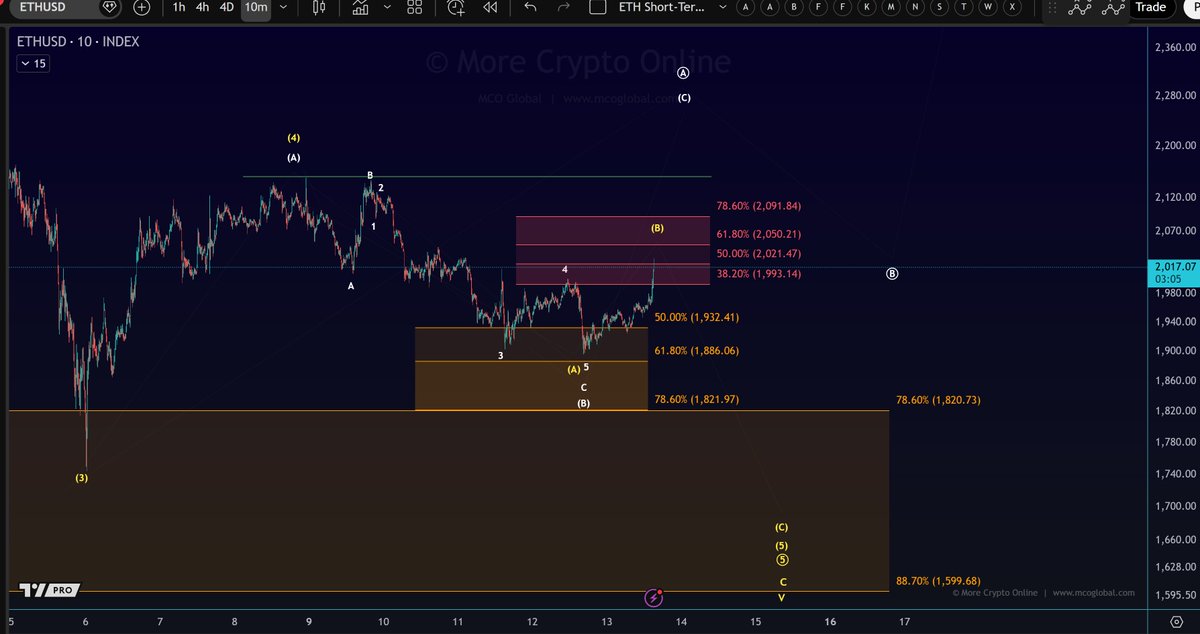Open the Trade panel button
This screenshot has height=634, width=1200.
1150,7
